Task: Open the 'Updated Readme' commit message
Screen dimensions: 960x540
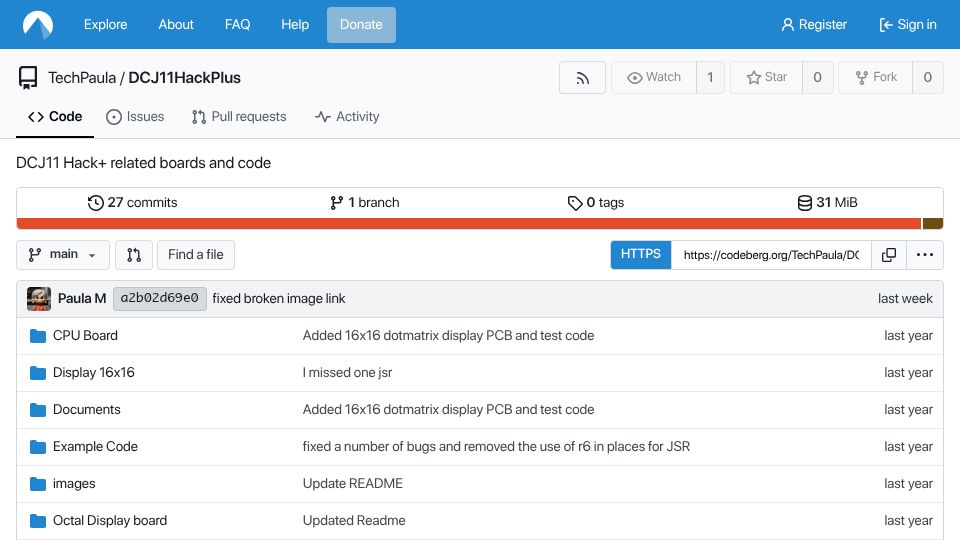Action: click(x=354, y=520)
